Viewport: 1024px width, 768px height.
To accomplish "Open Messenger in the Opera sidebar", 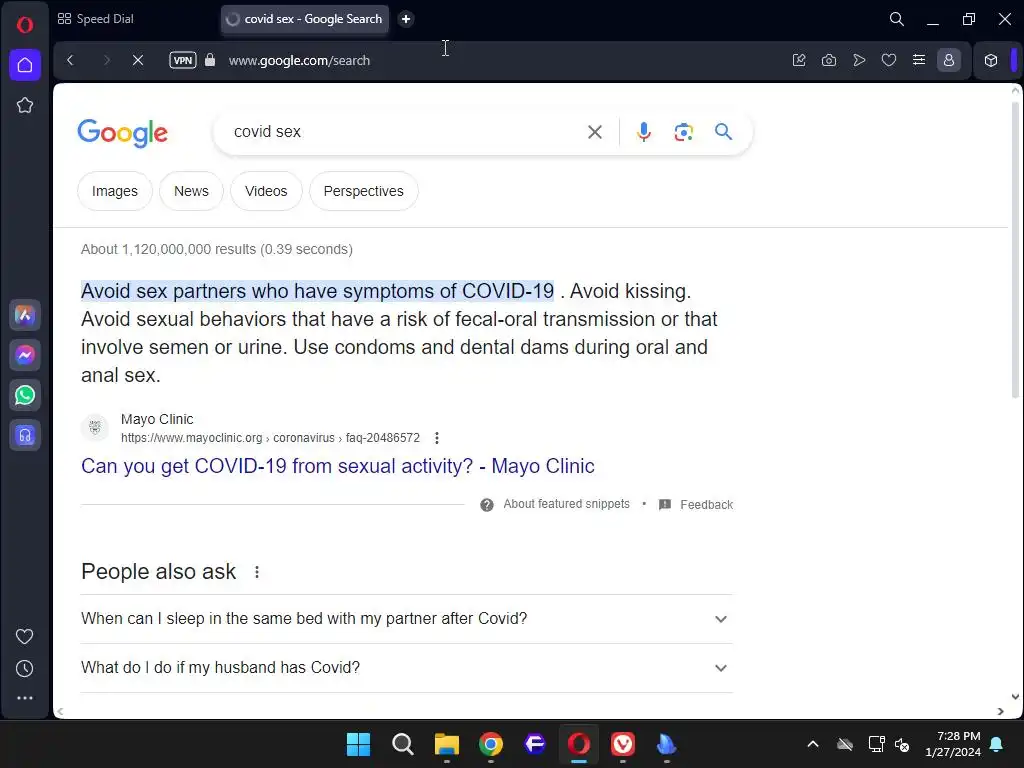I will pyautogui.click(x=25, y=355).
